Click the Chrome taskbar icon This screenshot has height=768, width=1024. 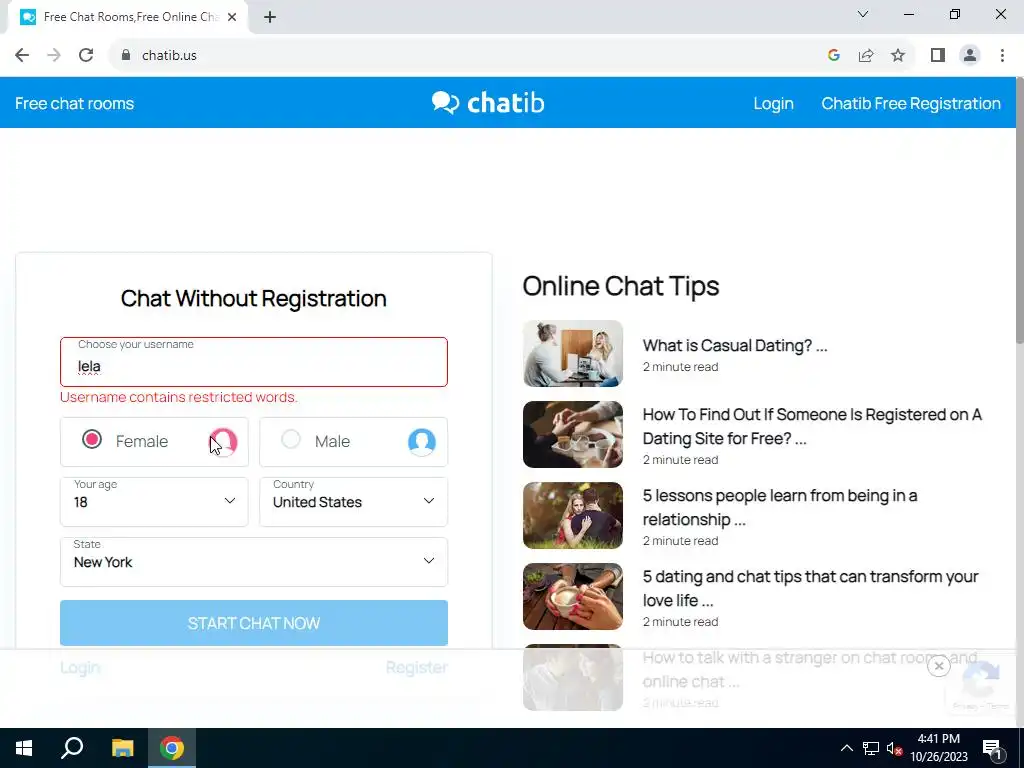[x=172, y=748]
